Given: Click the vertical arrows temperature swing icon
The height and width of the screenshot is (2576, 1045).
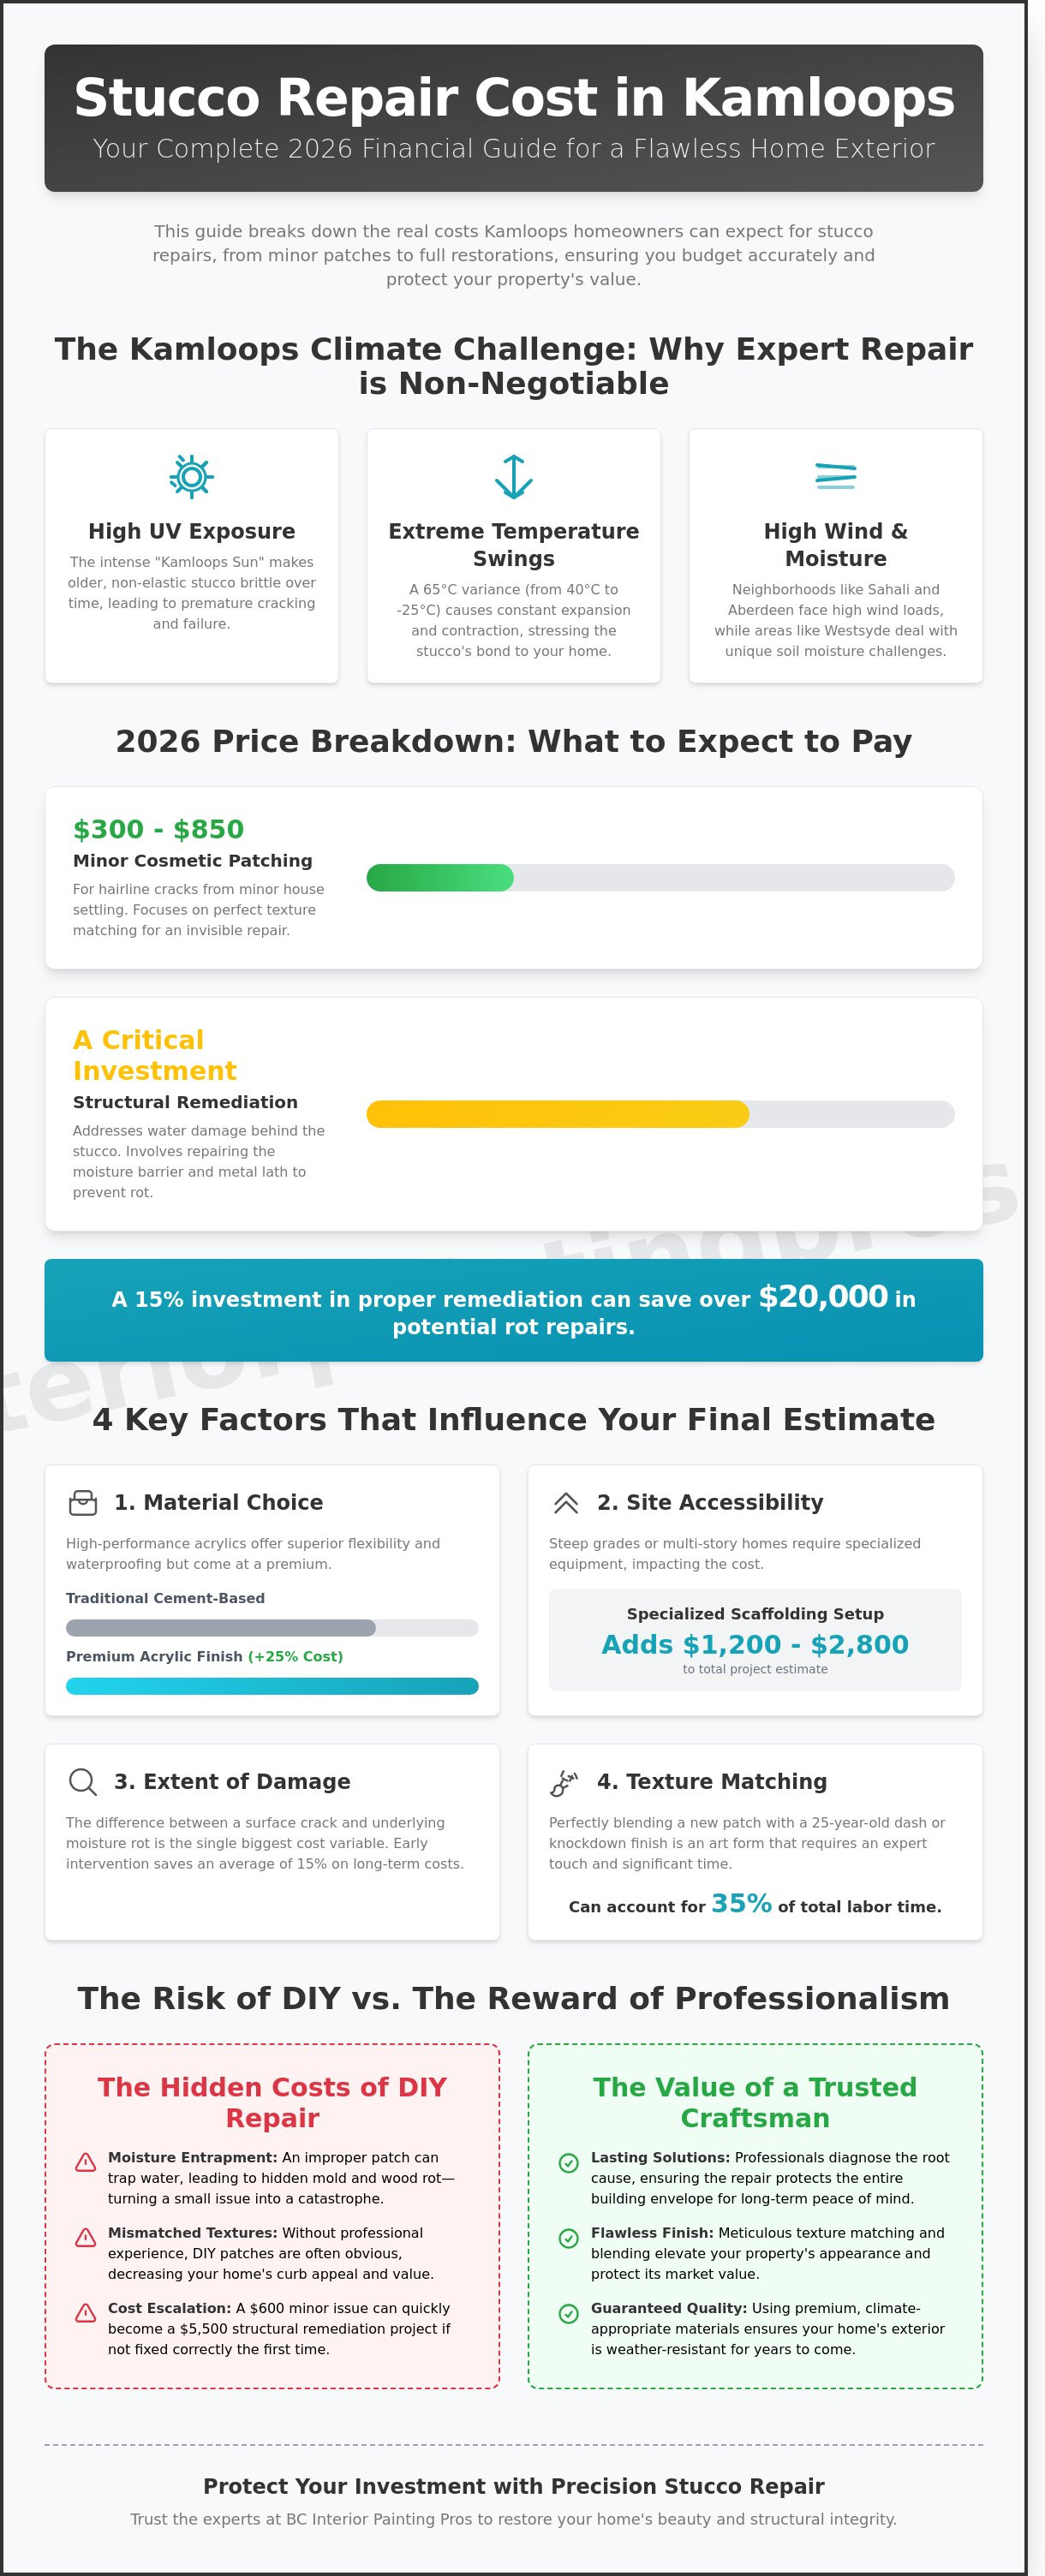Looking at the screenshot, I should 513,476.
